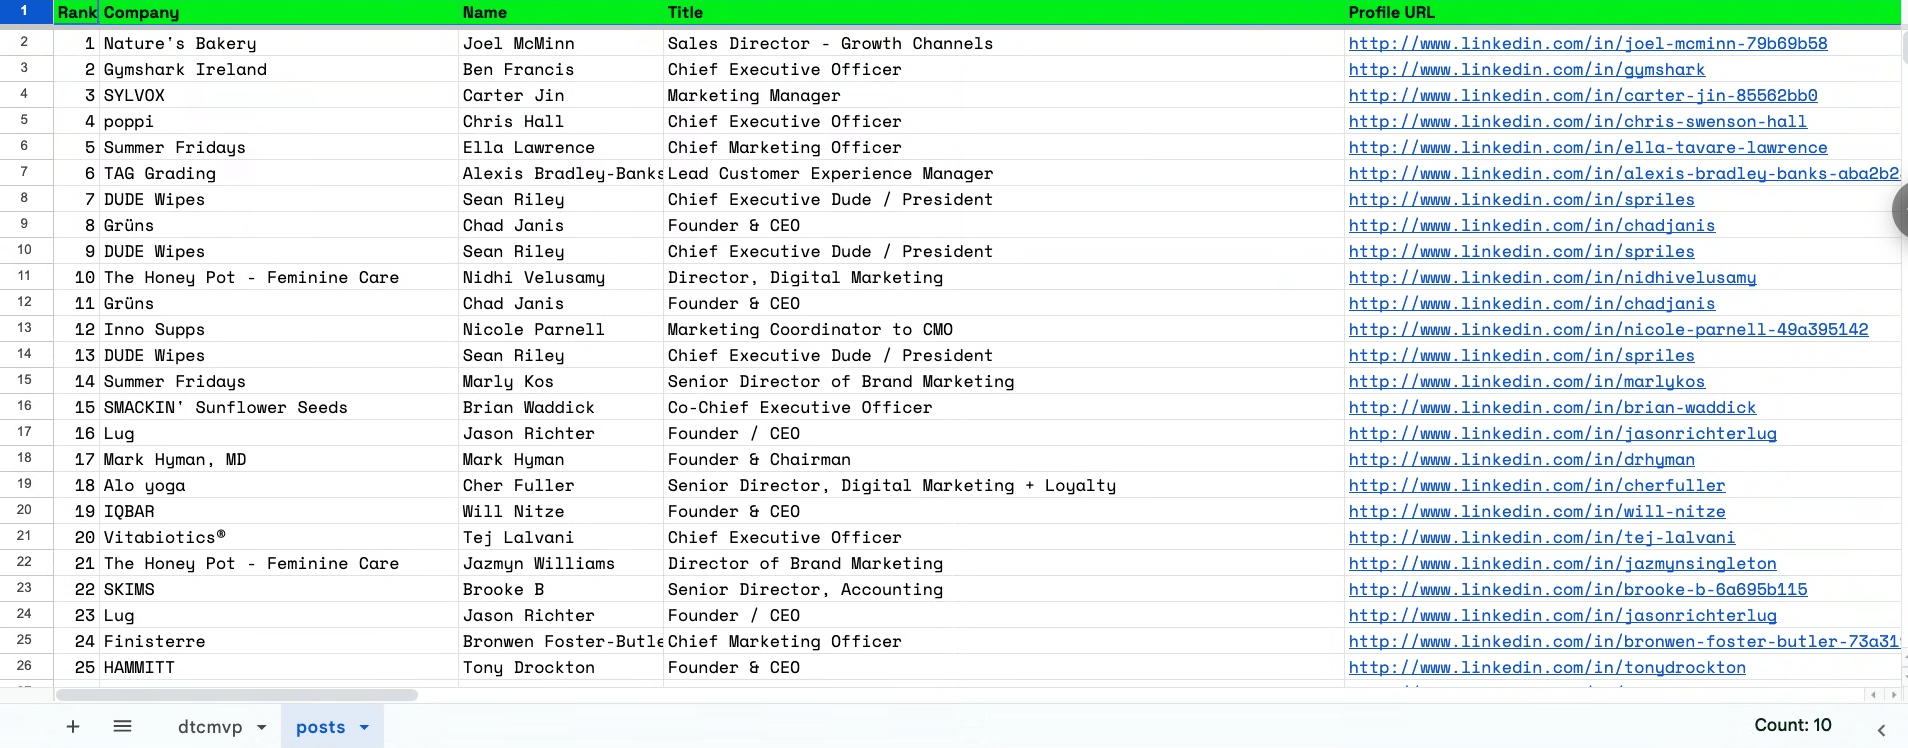This screenshot has width=1908, height=748.
Task: Open dtcmvp tab dropdown arrow
Action: click(262, 727)
